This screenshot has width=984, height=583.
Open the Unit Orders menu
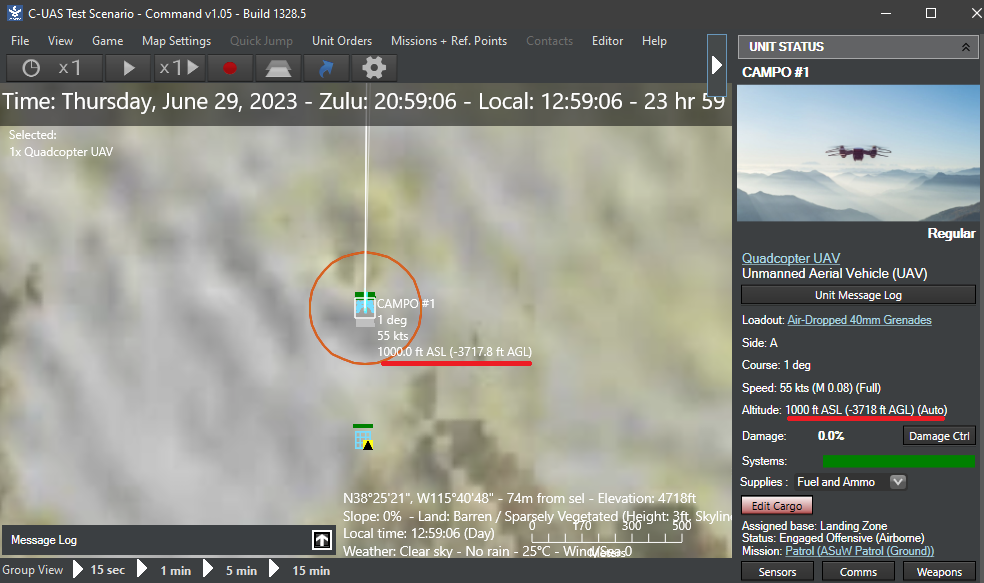click(342, 41)
